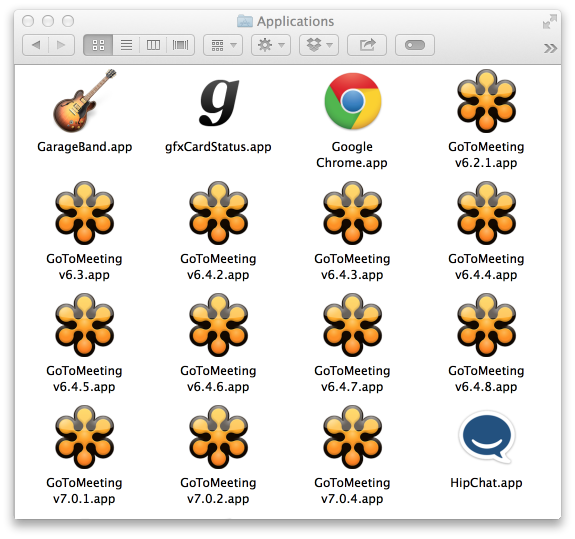This screenshot has width=575, height=539.
Task: Select the Google Chrome.app icon
Action: [352, 101]
